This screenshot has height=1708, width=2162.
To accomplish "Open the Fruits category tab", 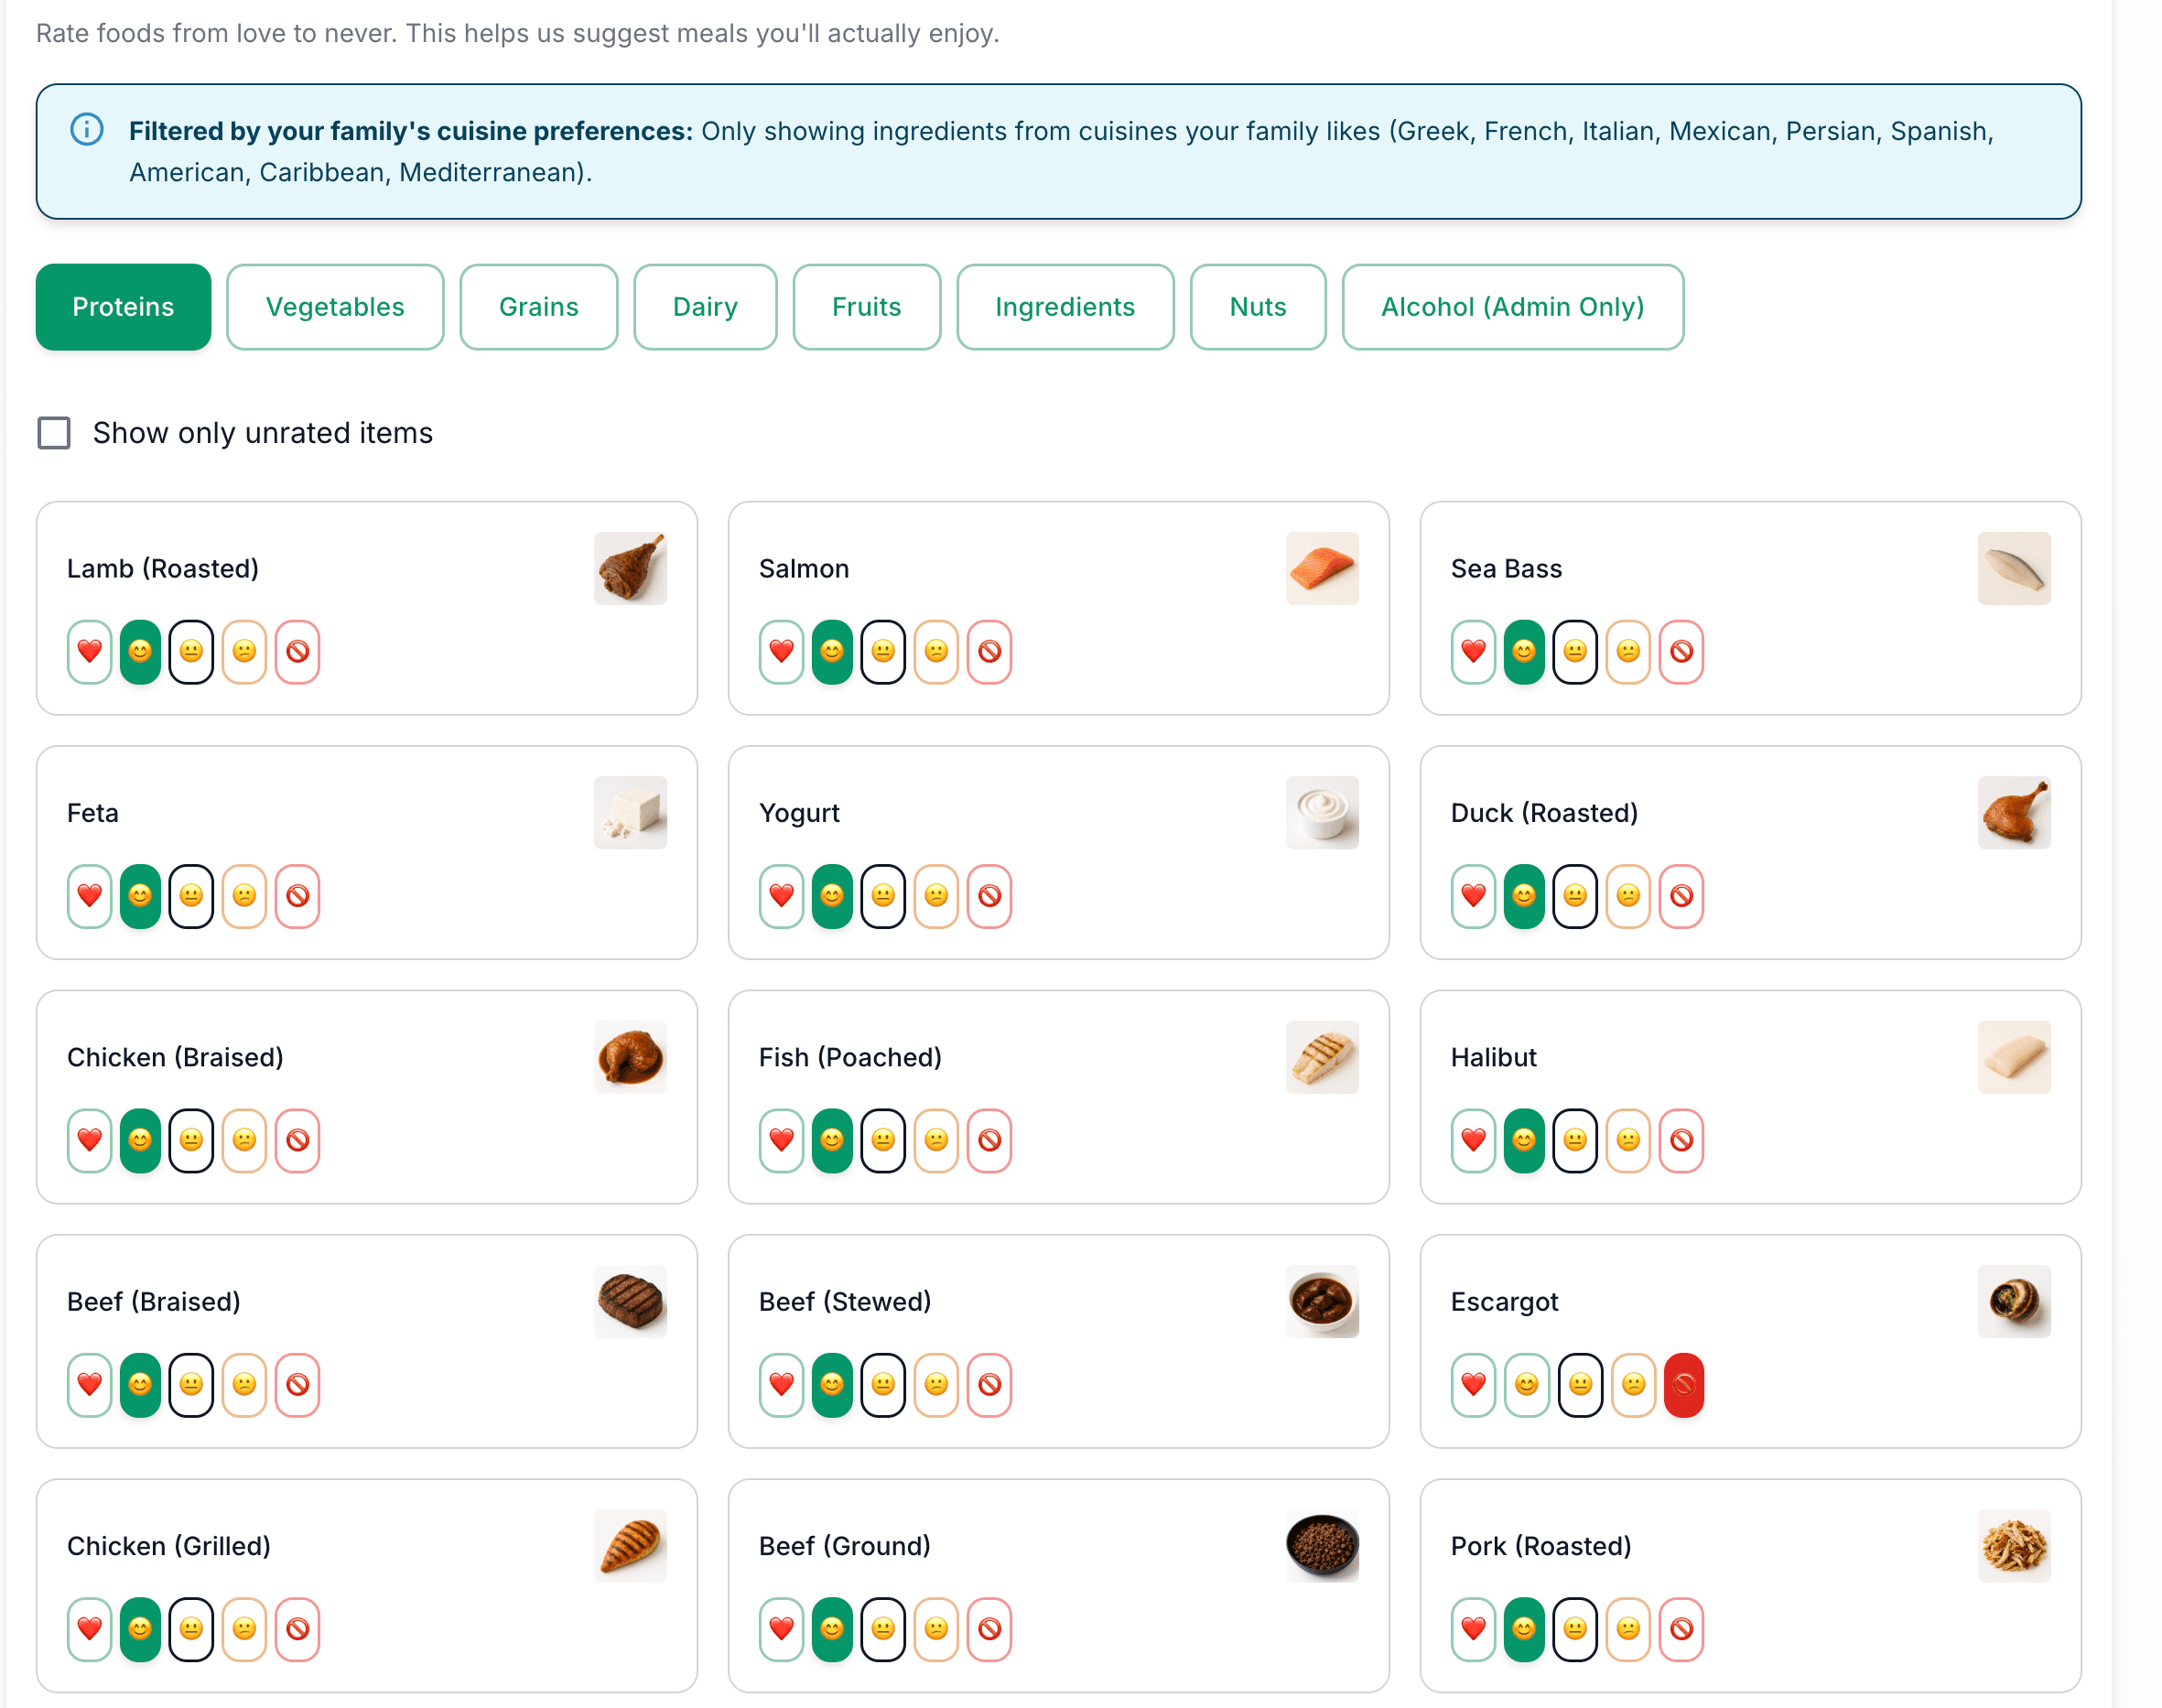I will (x=866, y=307).
